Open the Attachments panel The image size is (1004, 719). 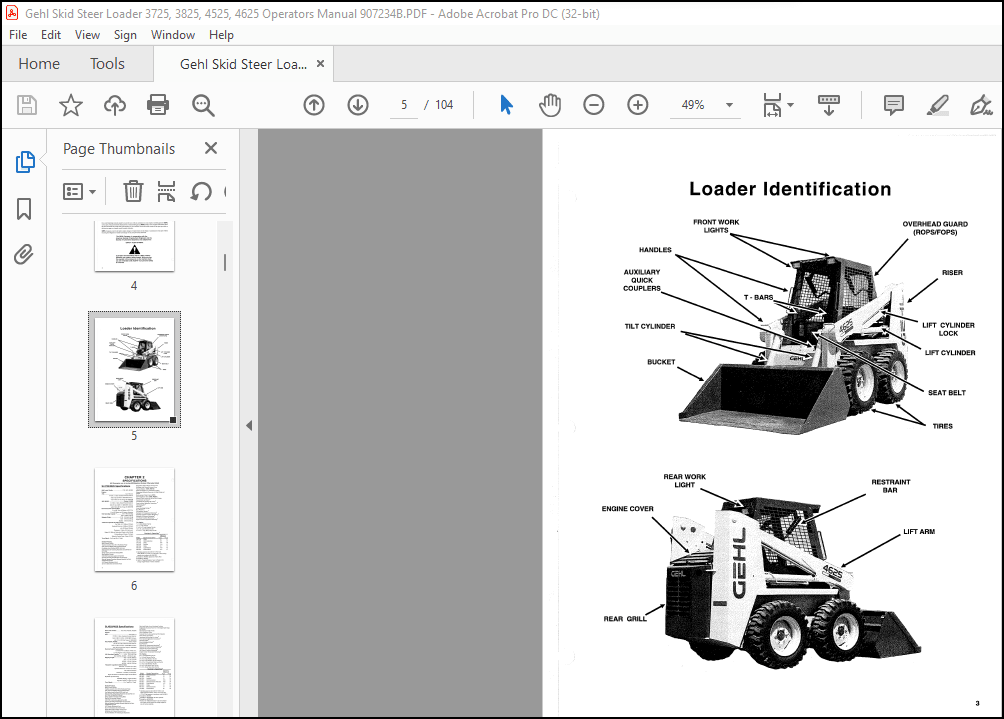(22, 253)
